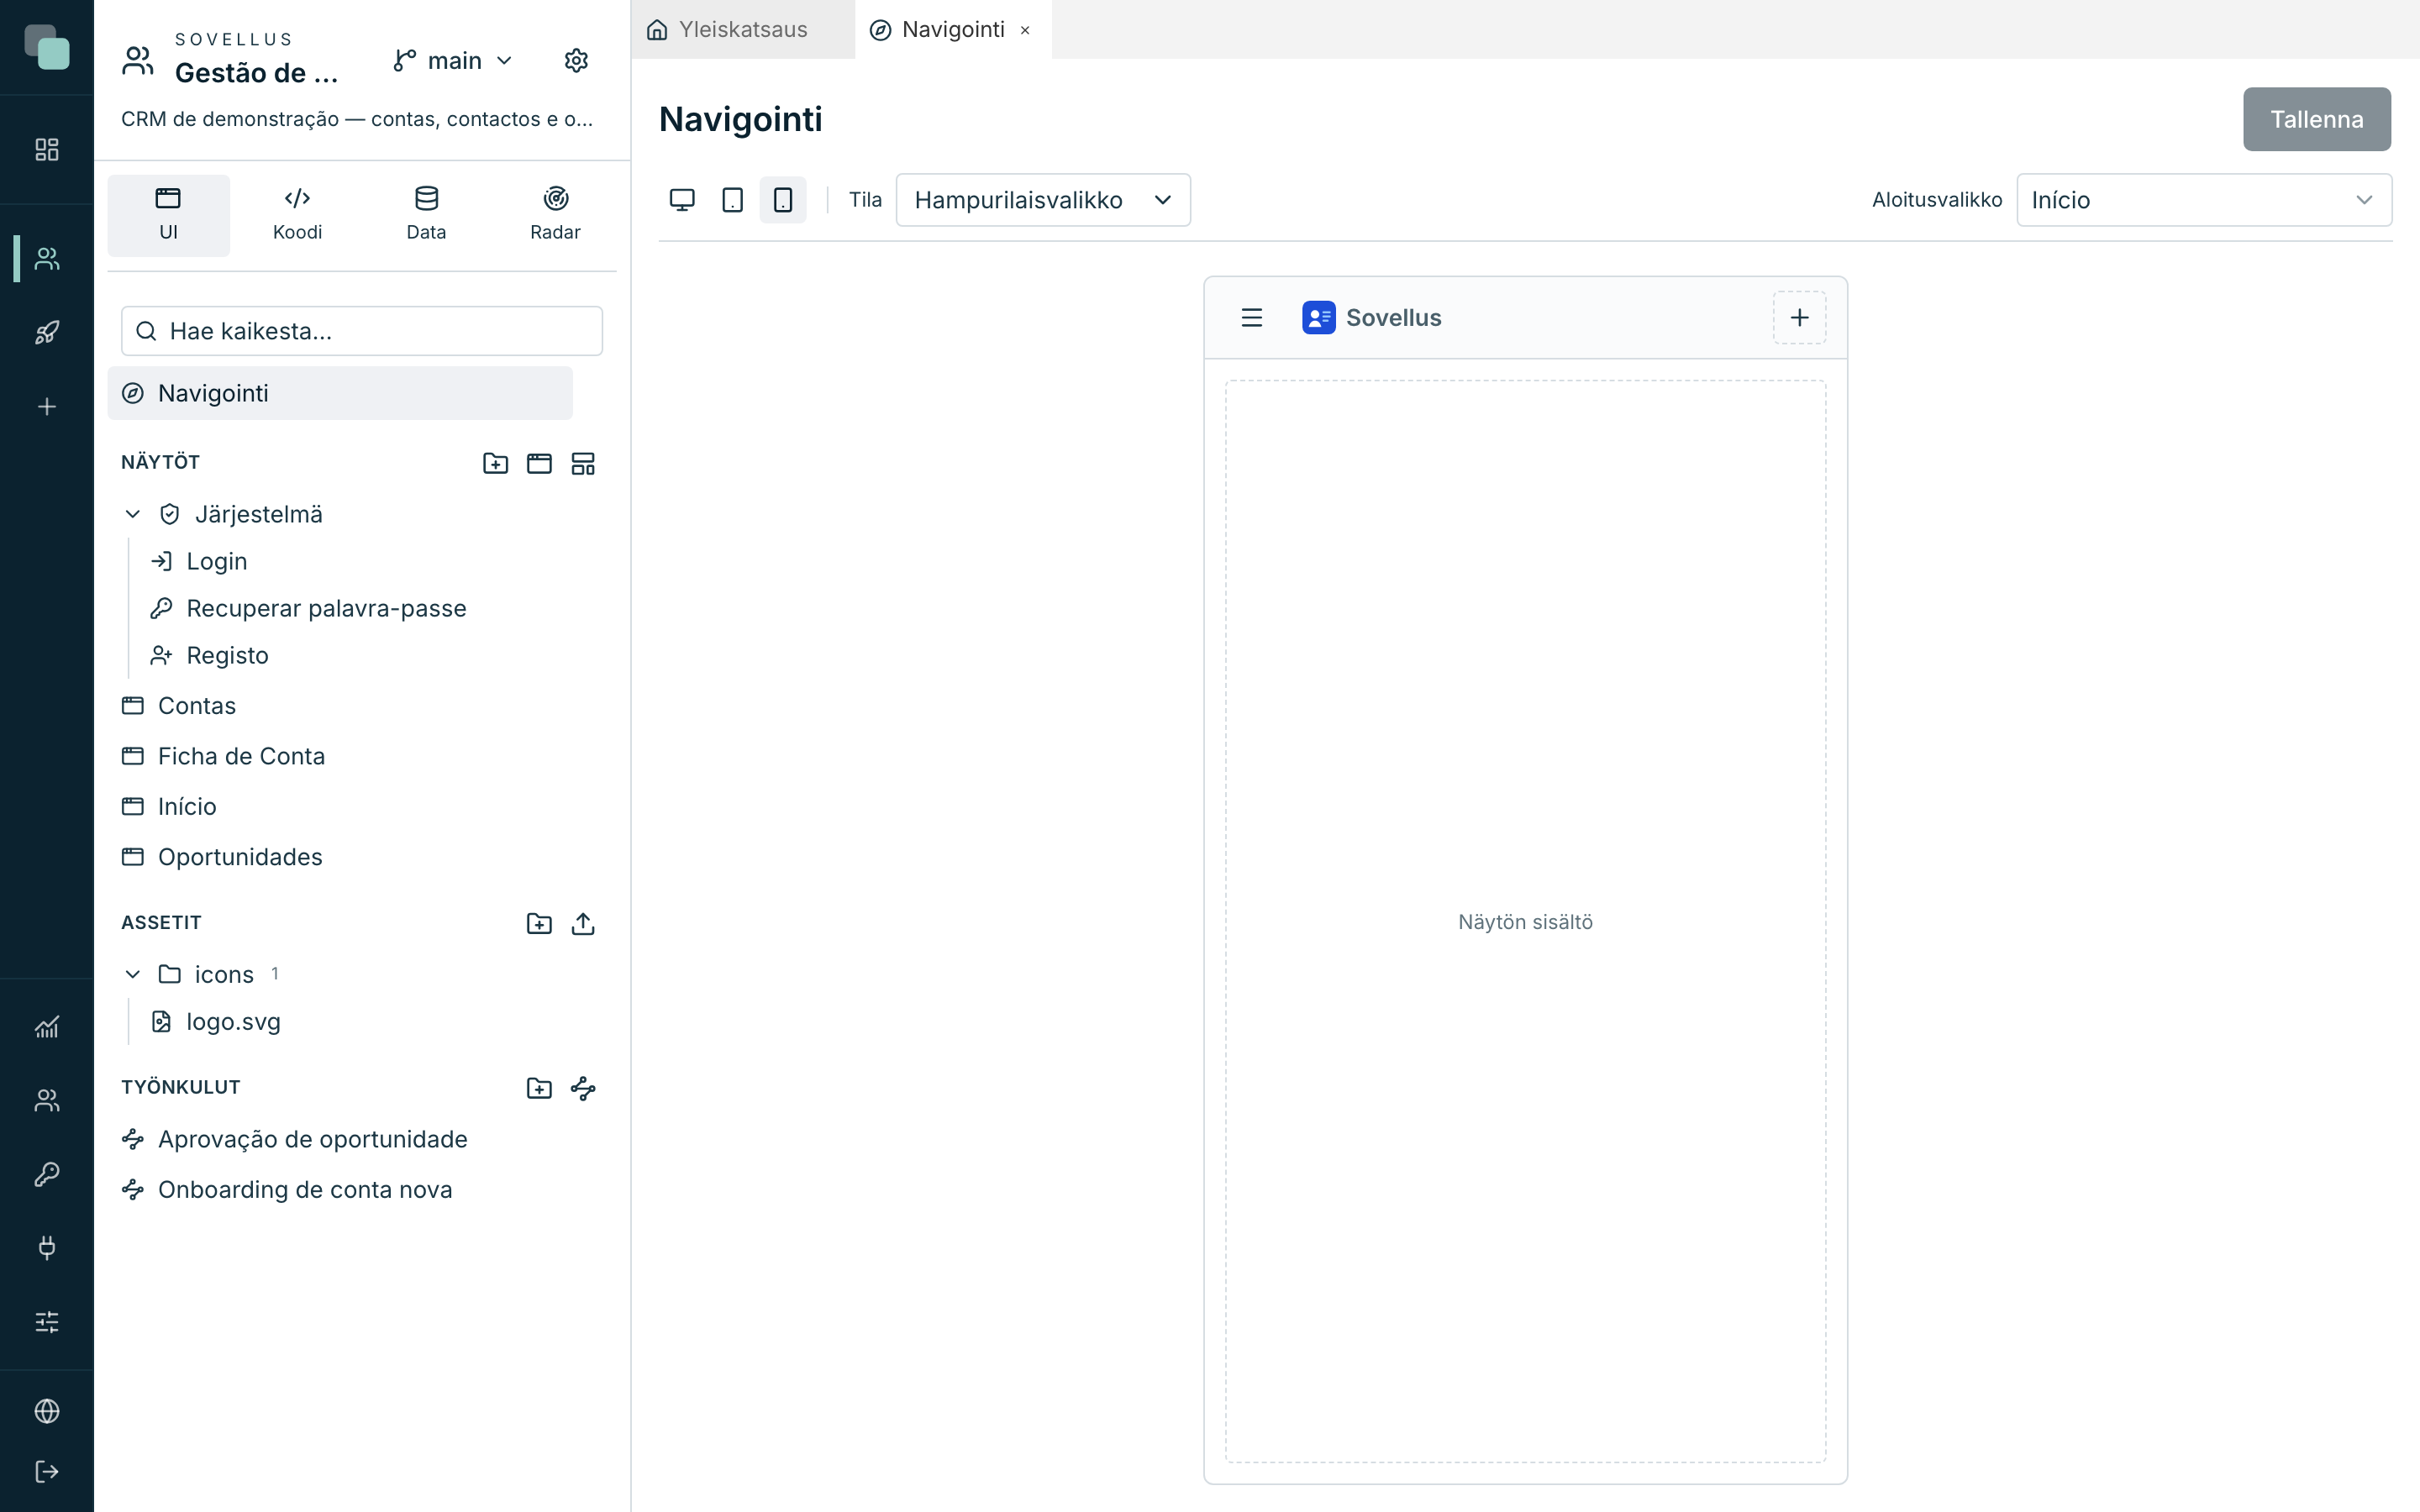
Task: Add new folder in Assetit section
Action: (x=539, y=923)
